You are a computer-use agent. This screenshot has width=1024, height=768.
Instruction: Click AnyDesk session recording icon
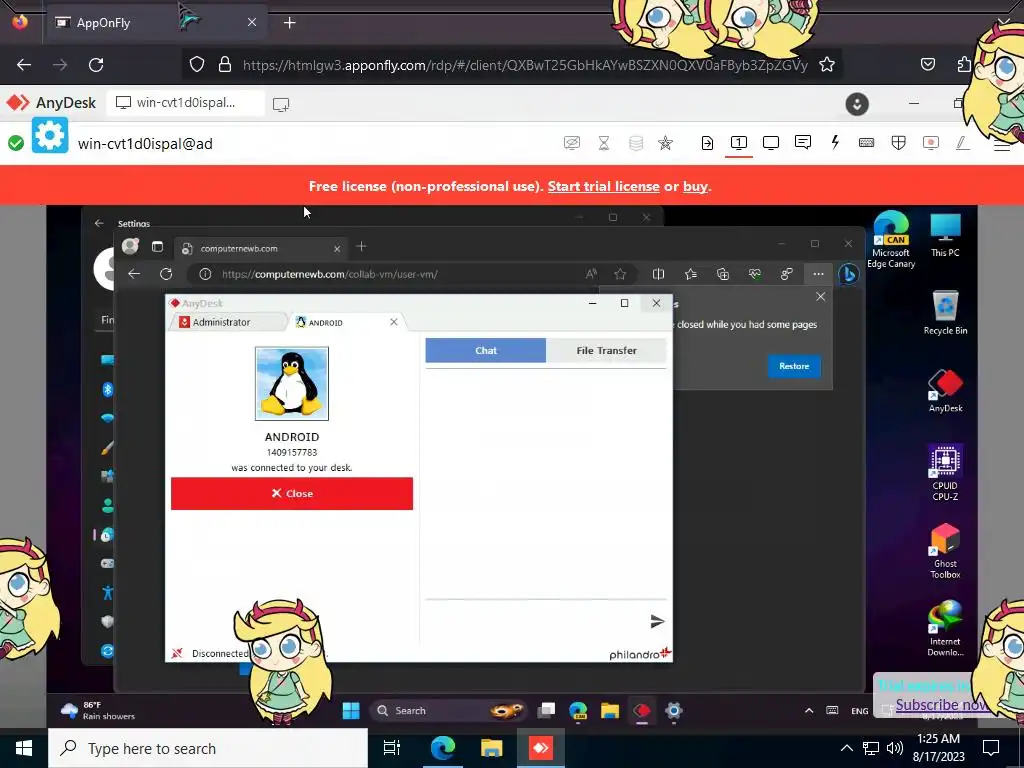931,143
